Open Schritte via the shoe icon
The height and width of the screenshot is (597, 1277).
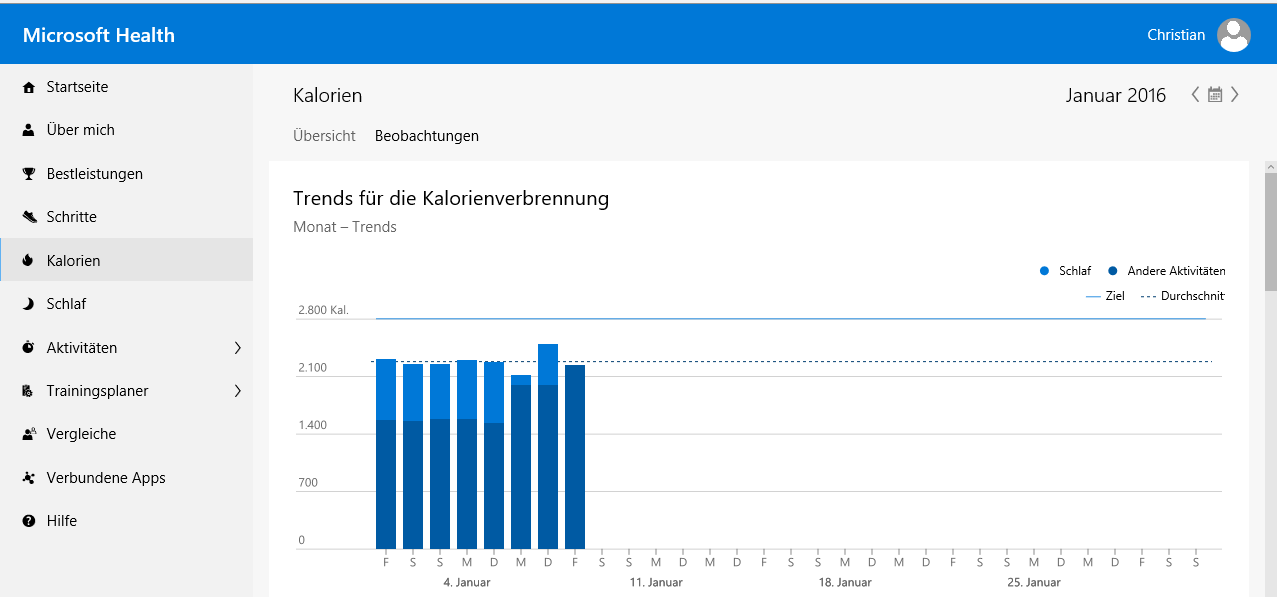(x=28, y=217)
